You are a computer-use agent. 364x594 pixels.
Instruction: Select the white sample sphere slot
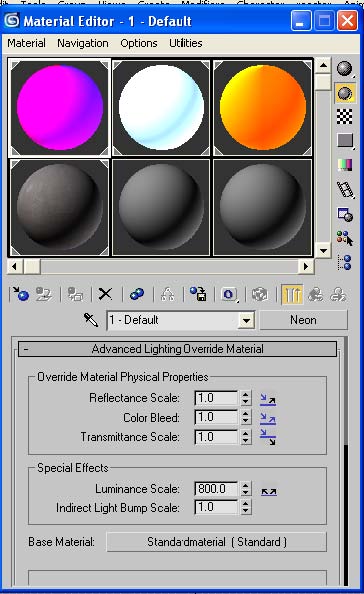pos(161,108)
